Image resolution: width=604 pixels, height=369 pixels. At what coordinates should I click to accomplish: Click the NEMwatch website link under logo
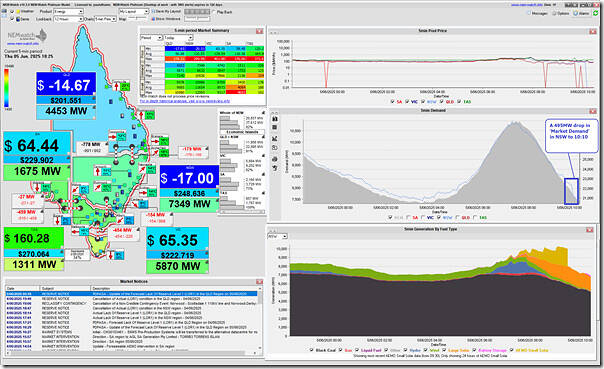click(x=23, y=44)
